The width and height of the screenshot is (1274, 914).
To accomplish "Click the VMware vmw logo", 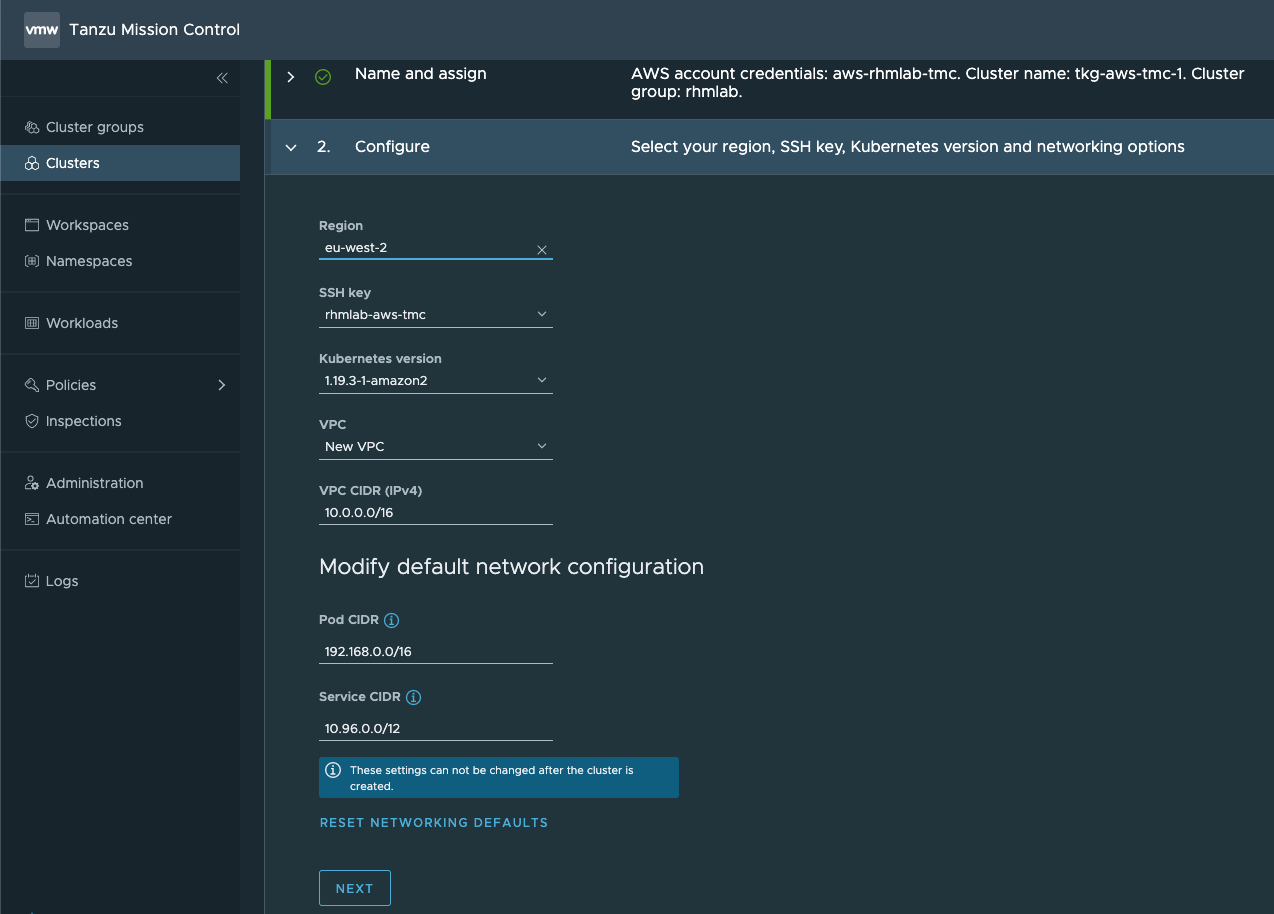I will (x=42, y=30).
